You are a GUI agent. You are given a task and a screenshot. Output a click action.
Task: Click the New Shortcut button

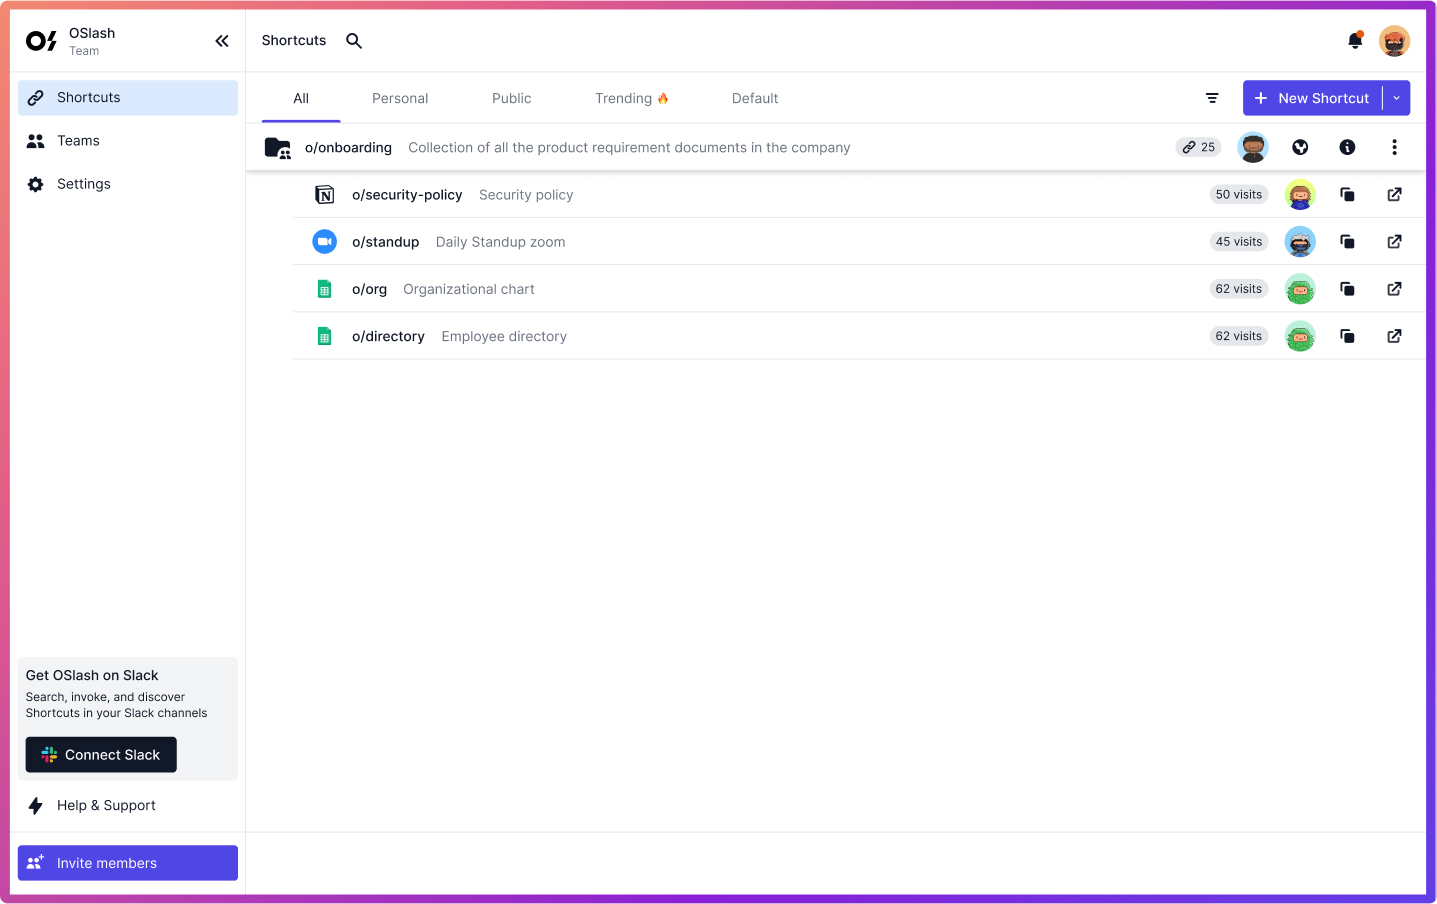pyautogui.click(x=1312, y=98)
